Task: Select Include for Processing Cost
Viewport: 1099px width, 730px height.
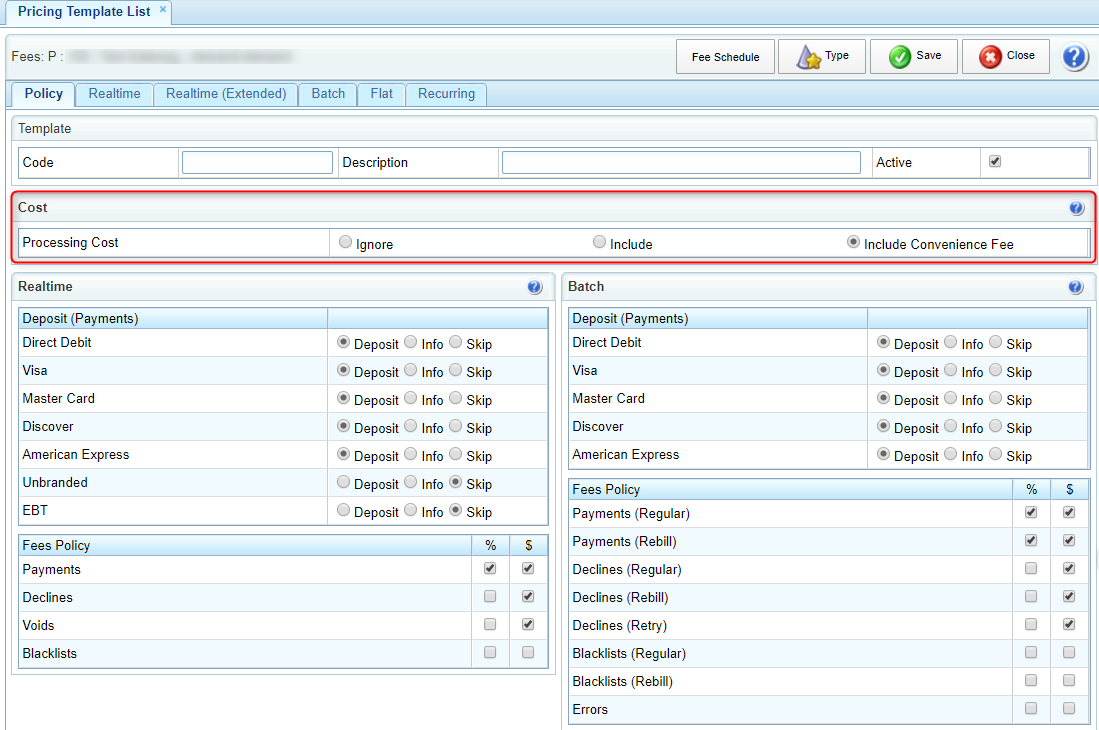Action: coord(599,242)
